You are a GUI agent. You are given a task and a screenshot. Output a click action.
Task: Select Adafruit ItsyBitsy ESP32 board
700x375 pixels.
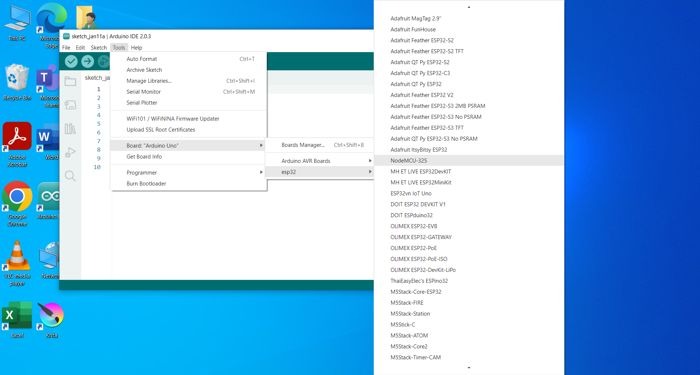[469, 150]
